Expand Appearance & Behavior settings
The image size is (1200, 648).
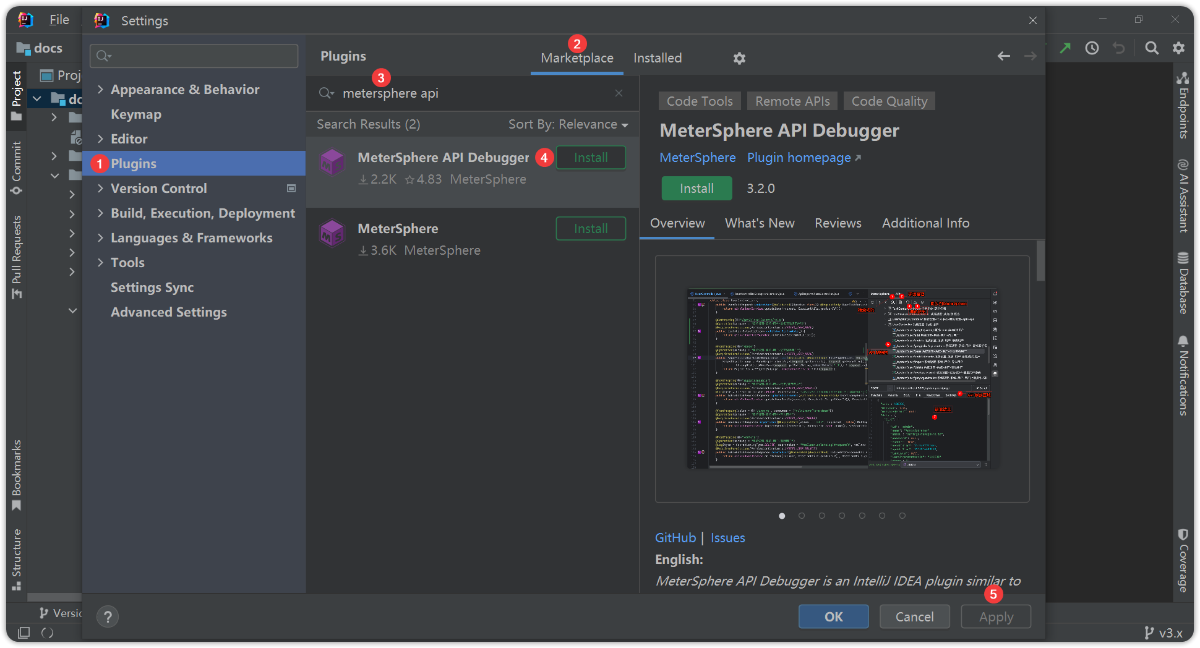[100, 90]
